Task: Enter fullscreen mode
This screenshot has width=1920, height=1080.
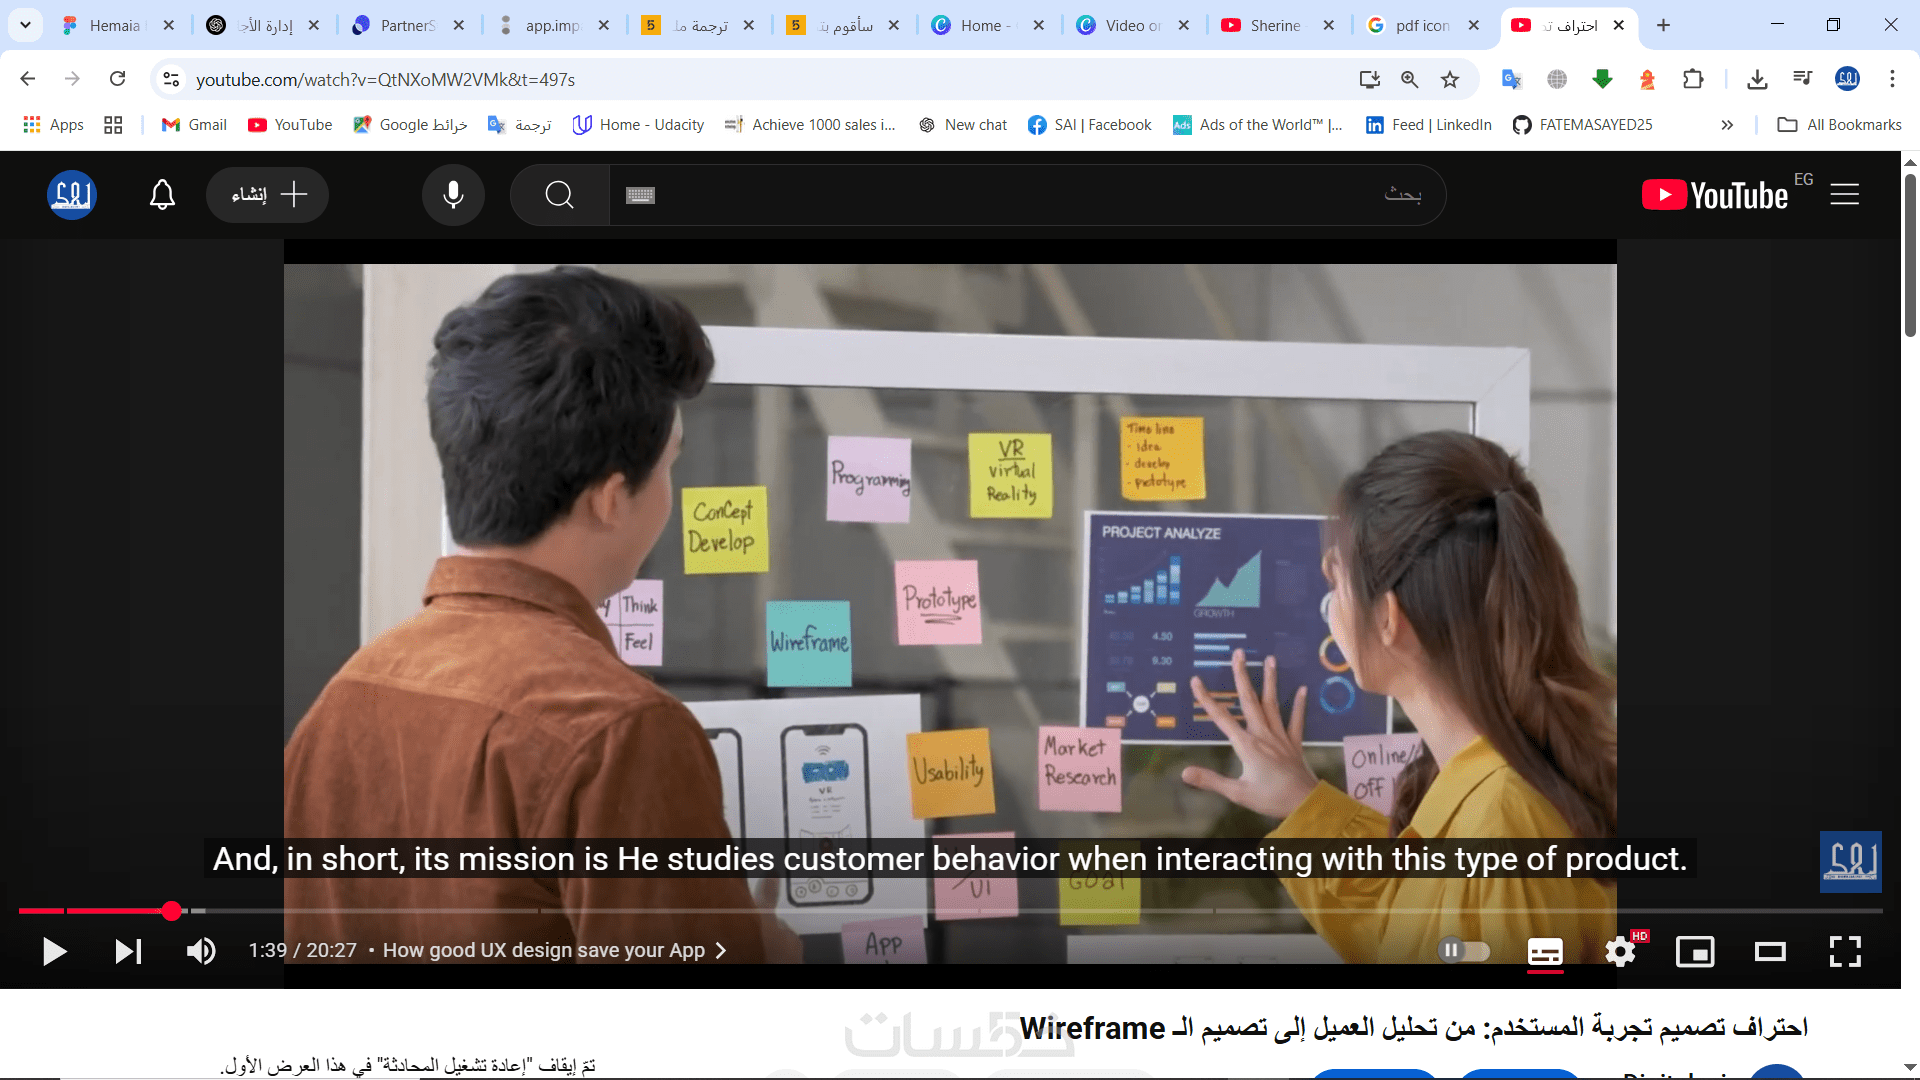Action: tap(1844, 951)
